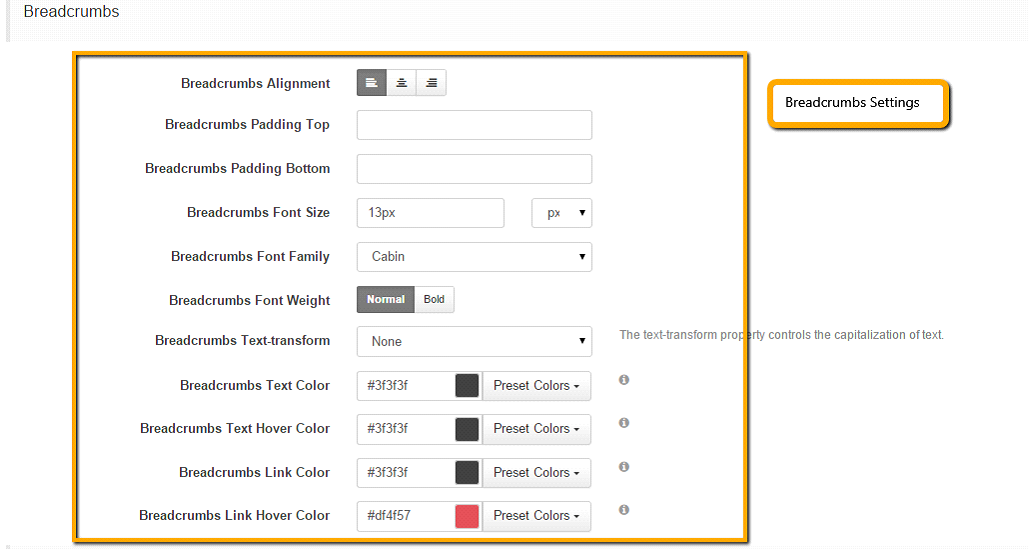Click the Breadcrumbs Settings callout label
This screenshot has width=1029, height=549.
[x=852, y=102]
